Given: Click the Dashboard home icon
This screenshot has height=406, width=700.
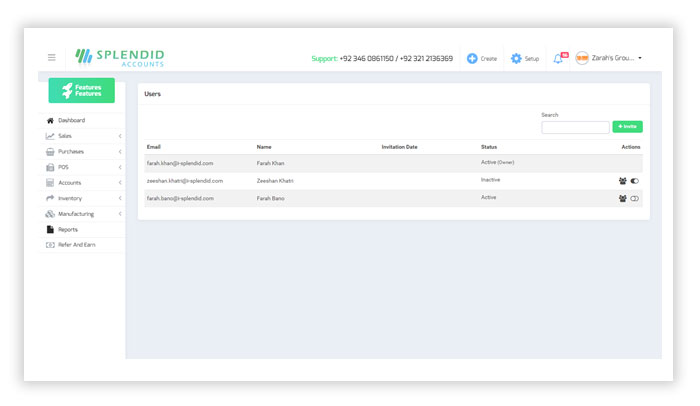Looking at the screenshot, I should coord(50,121).
